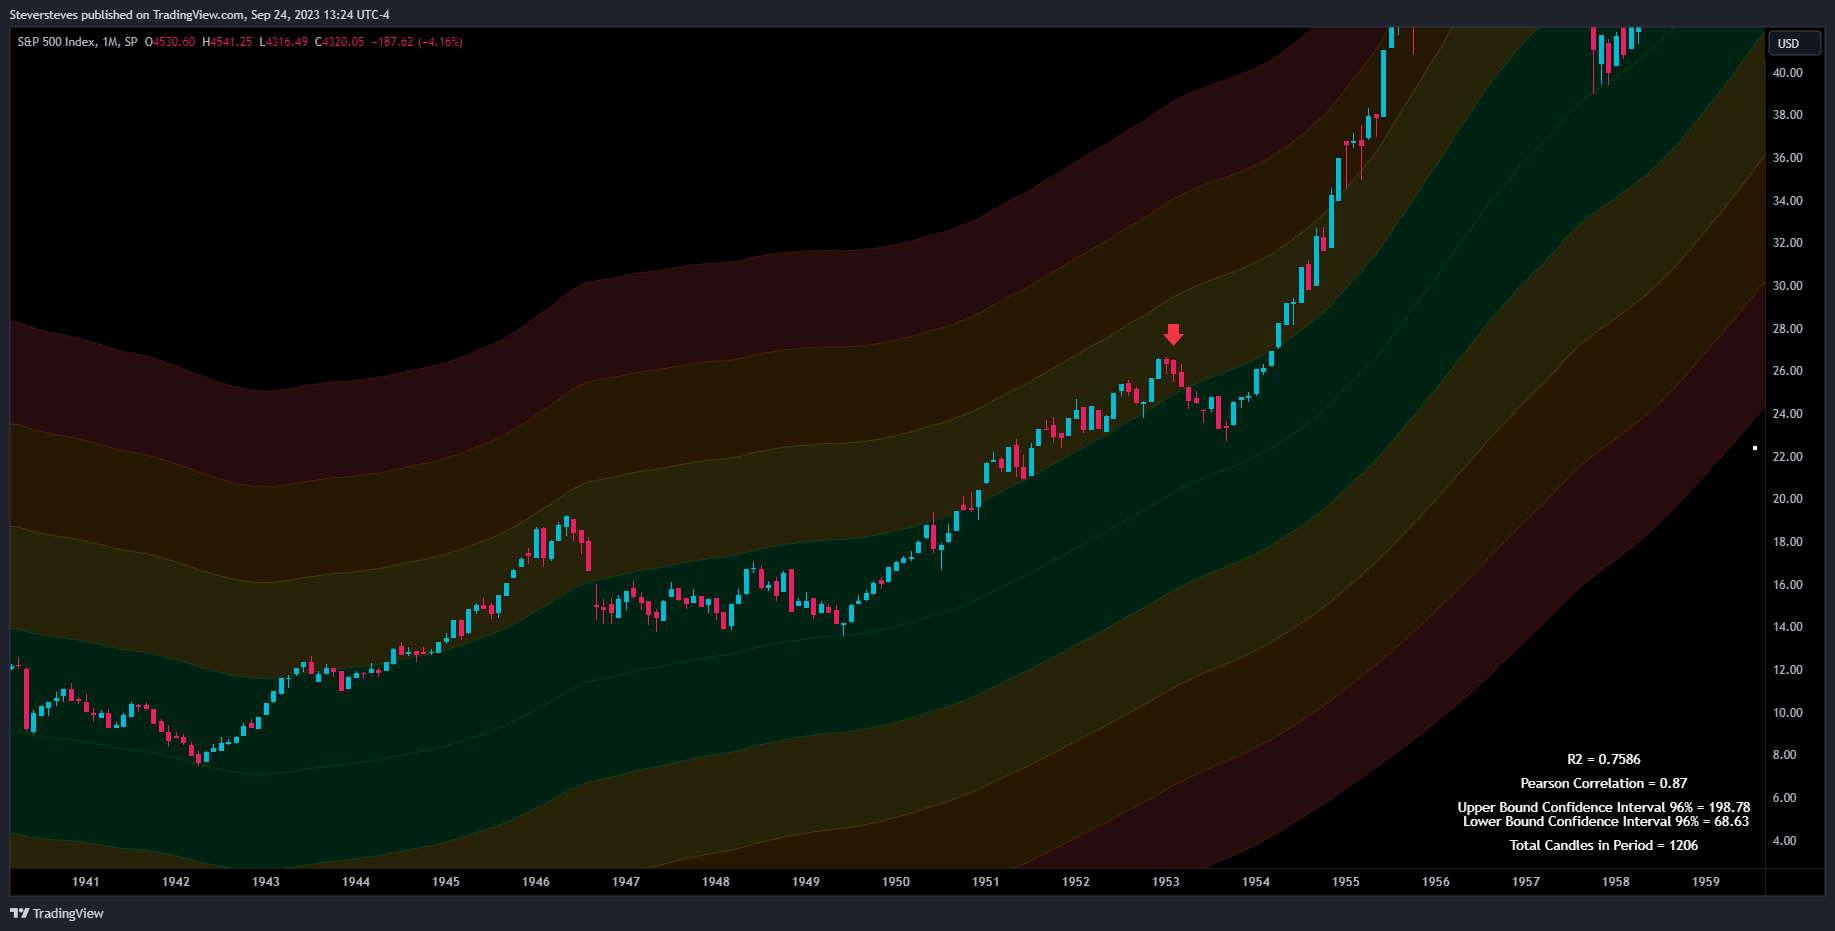Click the Steversteves published on TradingView.com header
Screen dimensions: 1835x931
coord(199,14)
